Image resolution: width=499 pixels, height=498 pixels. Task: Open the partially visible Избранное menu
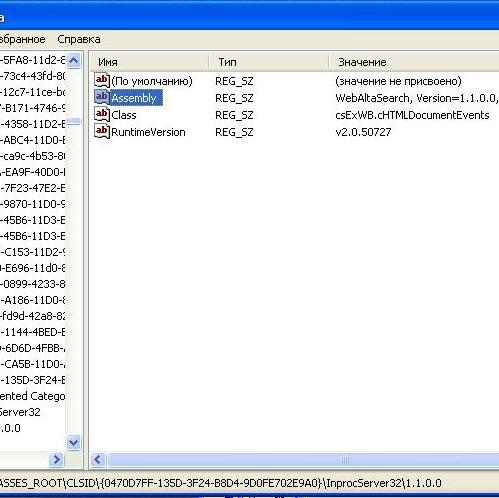(22, 39)
